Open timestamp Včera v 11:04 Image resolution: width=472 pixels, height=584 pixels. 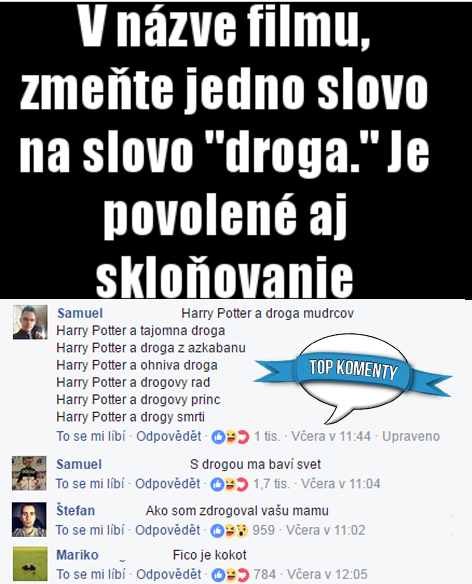340,484
